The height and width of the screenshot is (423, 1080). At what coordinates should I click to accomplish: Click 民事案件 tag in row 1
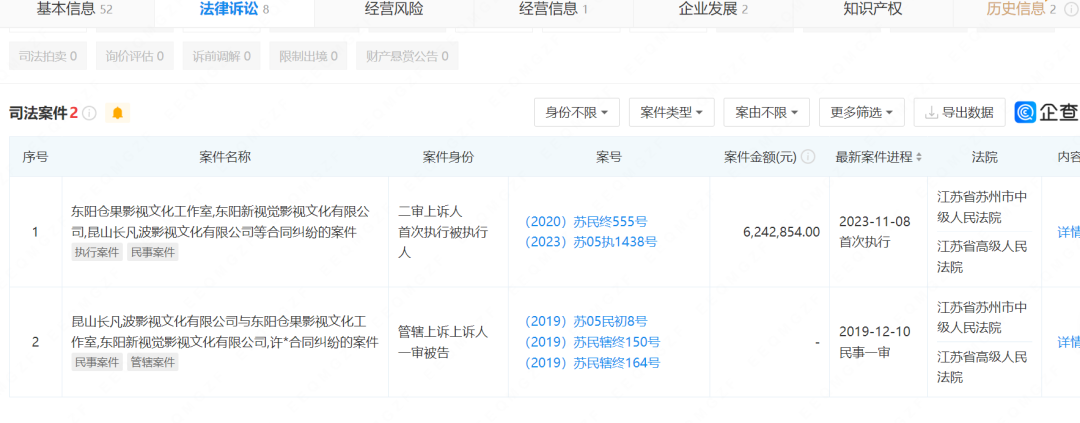152,252
